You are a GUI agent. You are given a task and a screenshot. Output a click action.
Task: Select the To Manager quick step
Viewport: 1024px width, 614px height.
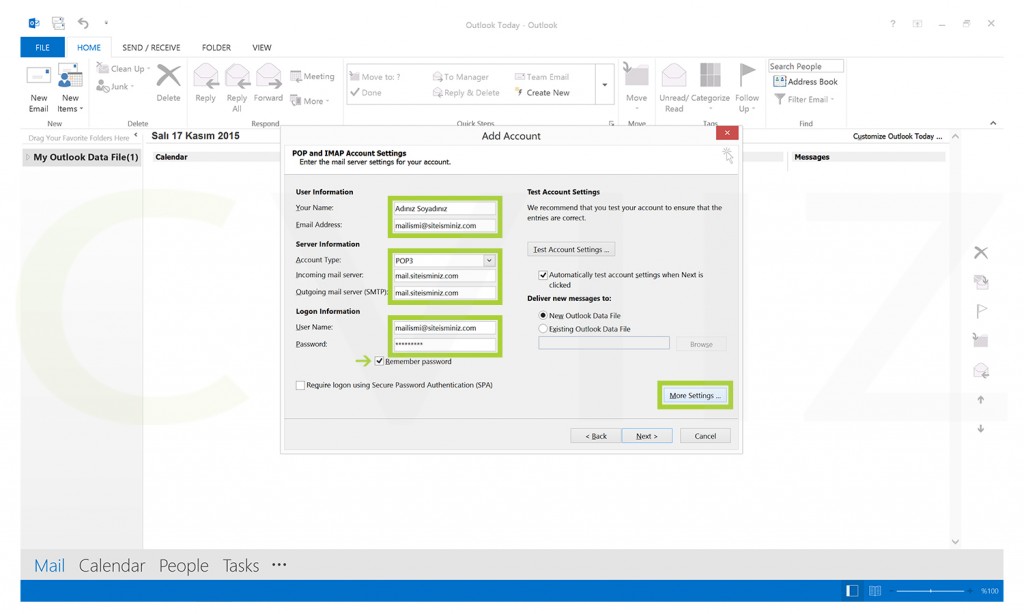(460, 77)
